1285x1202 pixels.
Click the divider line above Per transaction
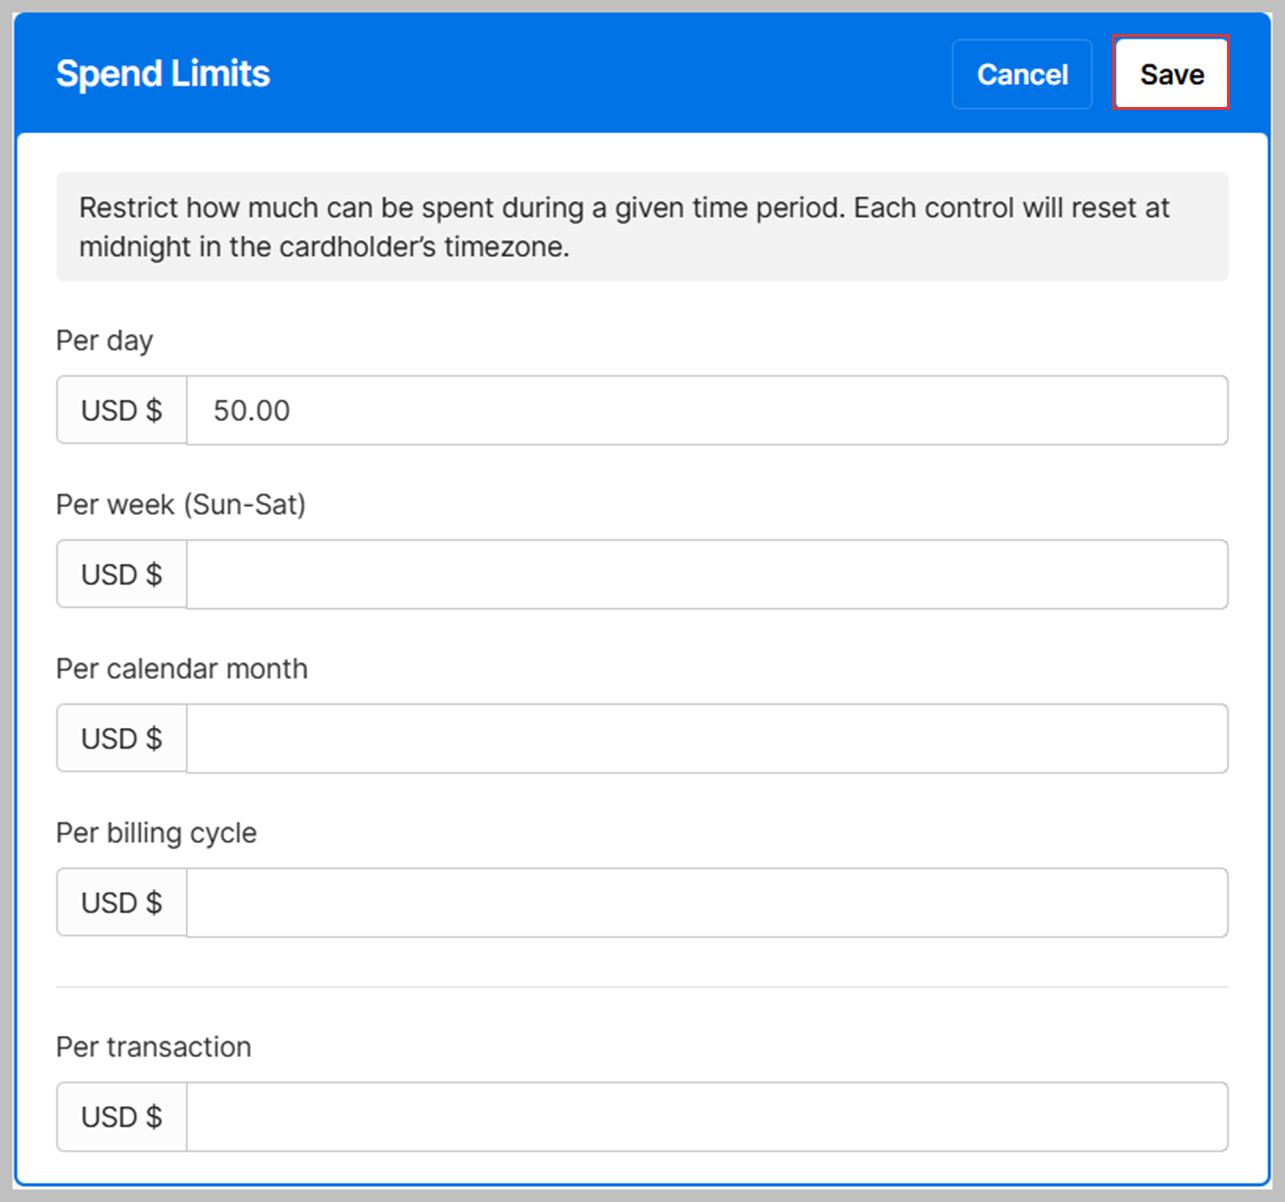641,987
